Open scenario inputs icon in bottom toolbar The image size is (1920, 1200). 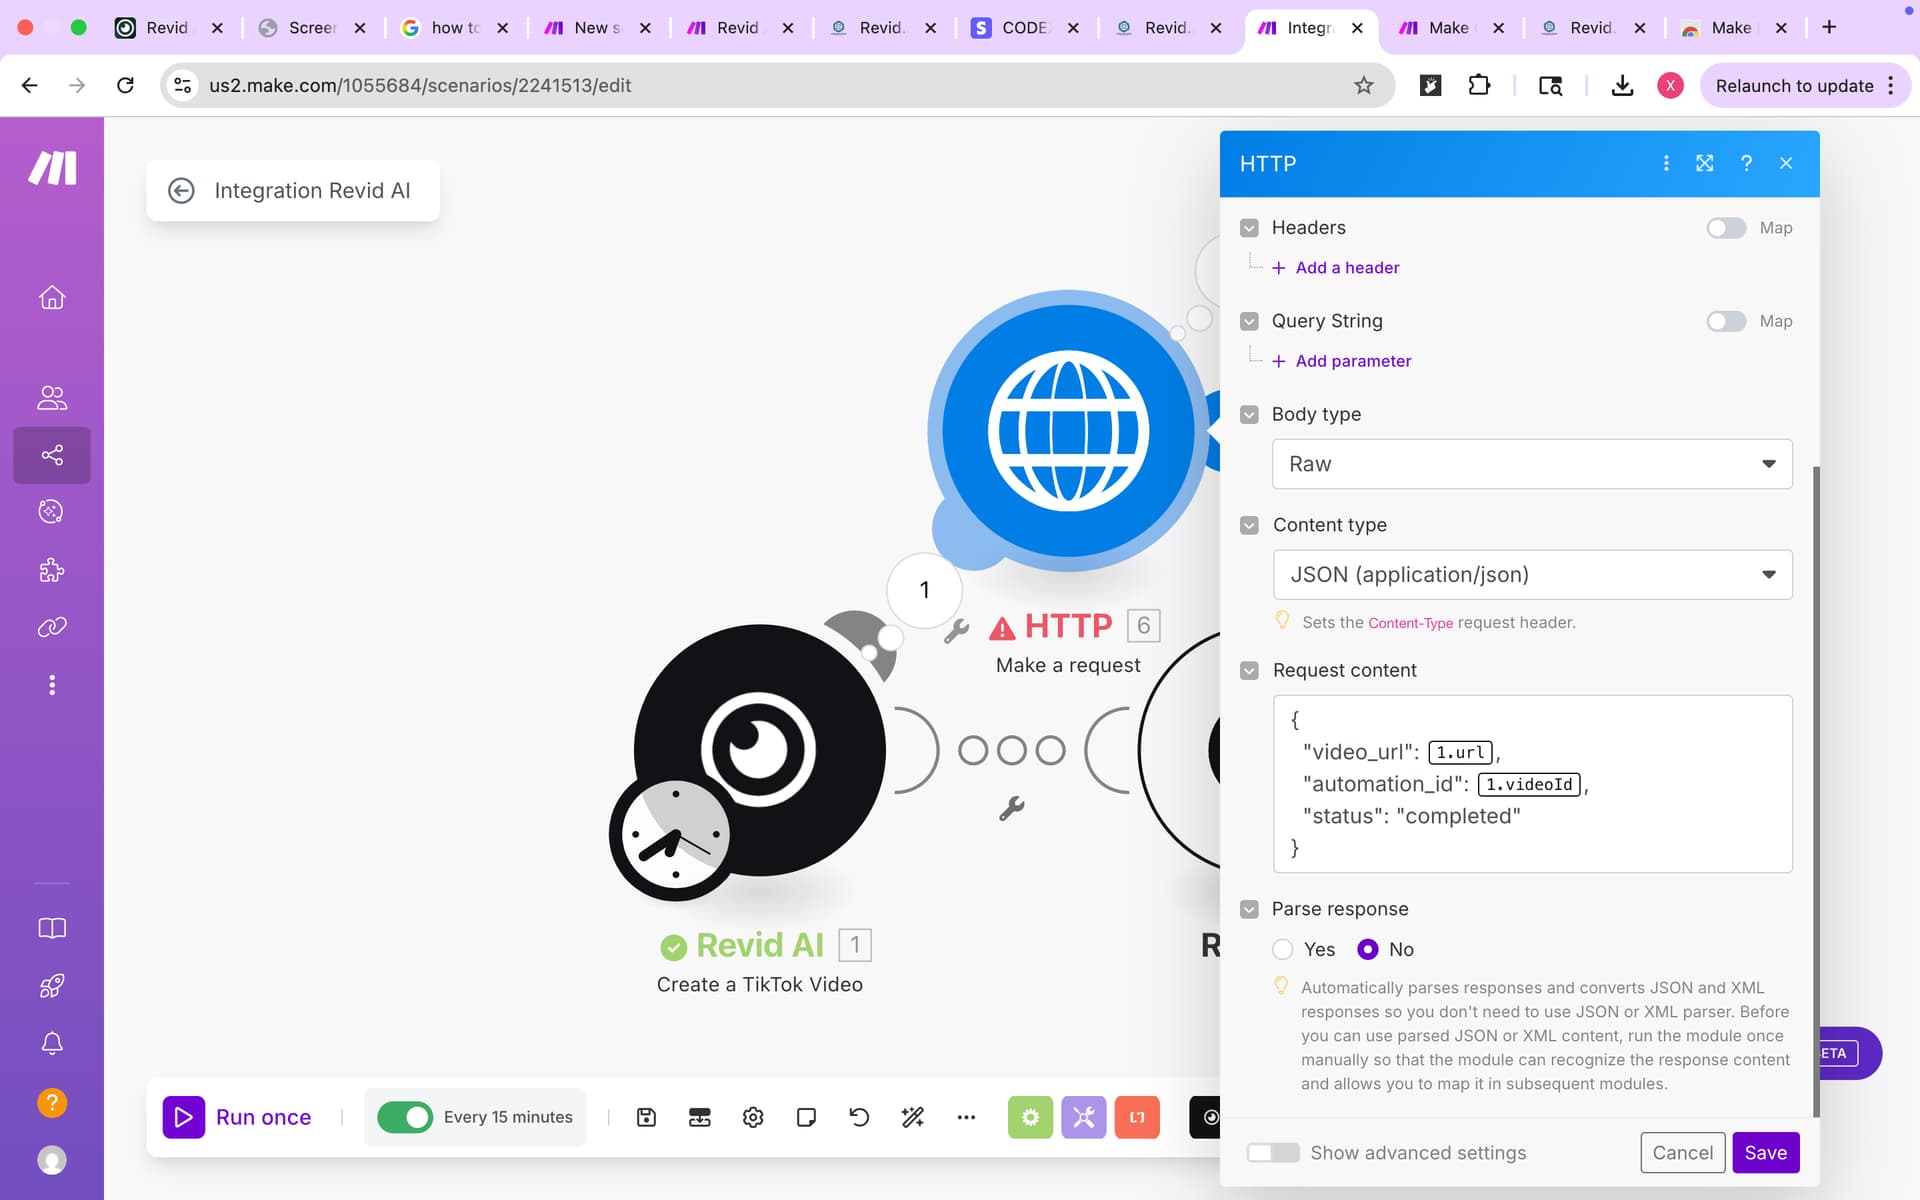click(700, 1117)
